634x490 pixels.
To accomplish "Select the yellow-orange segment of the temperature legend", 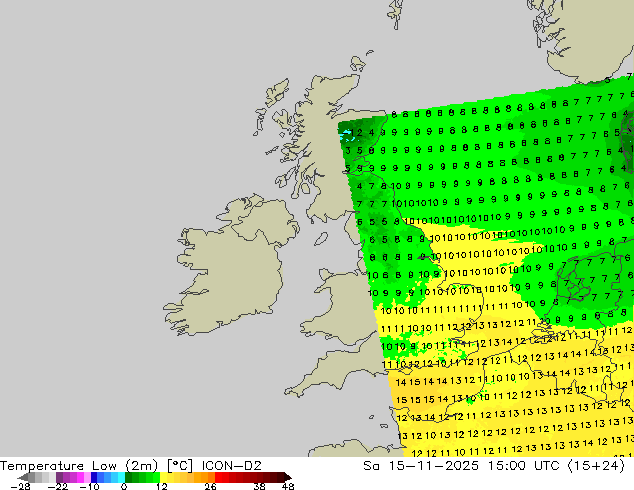I will (187, 477).
